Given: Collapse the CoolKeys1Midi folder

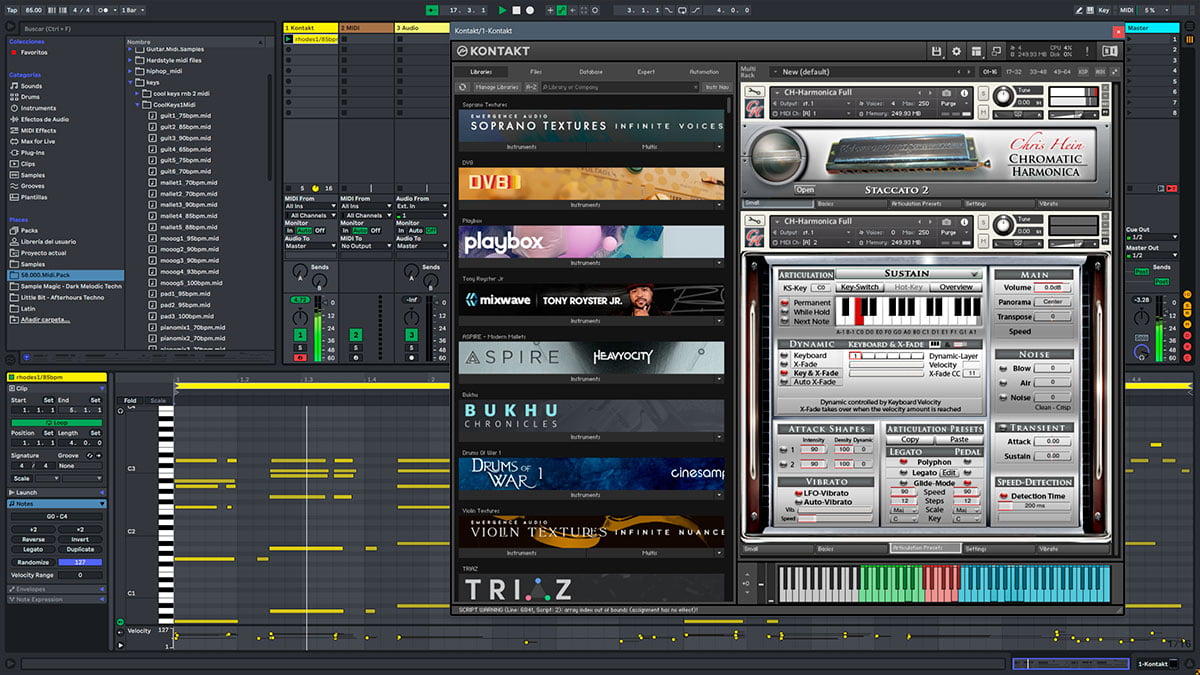Looking at the screenshot, I should tap(140, 104).
